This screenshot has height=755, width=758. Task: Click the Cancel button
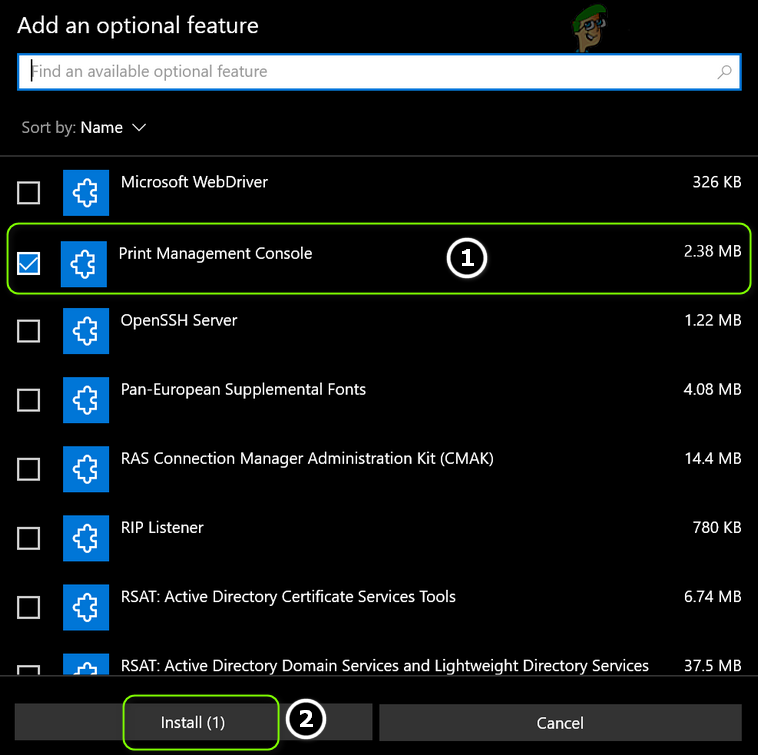[x=560, y=722]
